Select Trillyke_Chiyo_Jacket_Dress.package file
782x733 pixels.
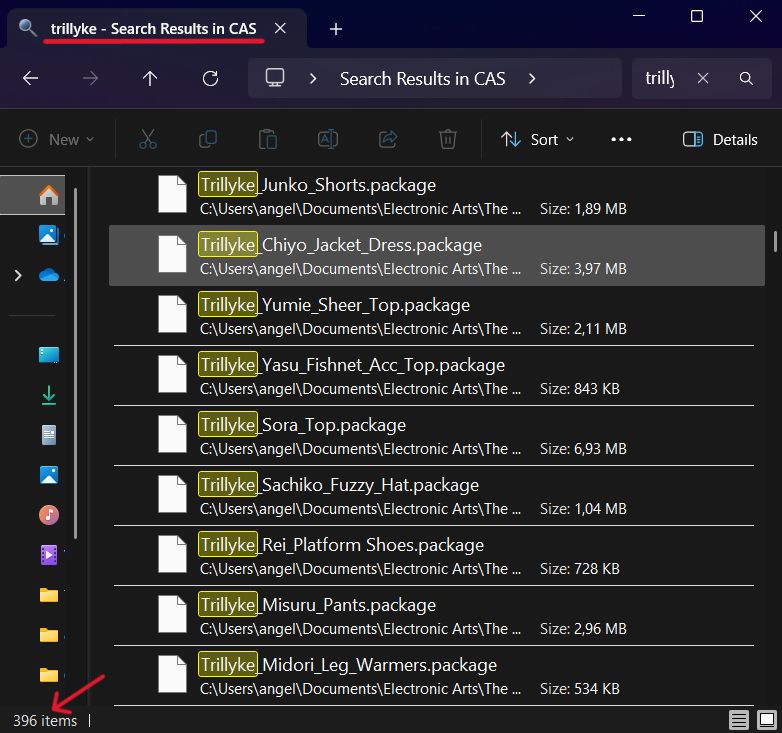[x=436, y=255]
